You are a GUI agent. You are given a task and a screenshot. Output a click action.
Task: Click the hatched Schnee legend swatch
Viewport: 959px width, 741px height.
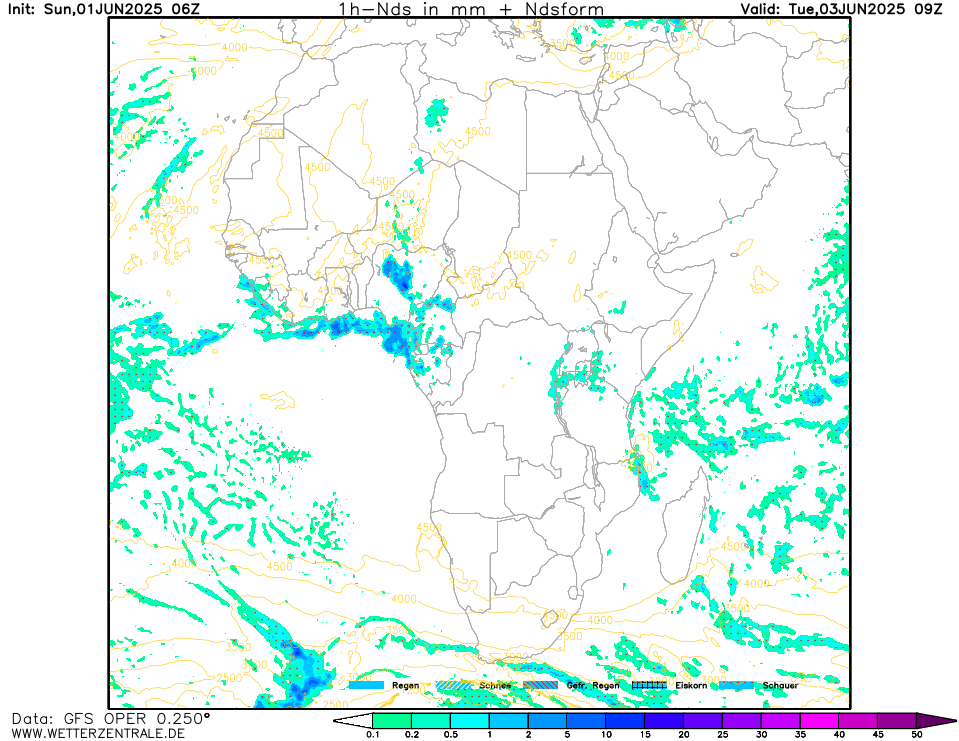[454, 685]
